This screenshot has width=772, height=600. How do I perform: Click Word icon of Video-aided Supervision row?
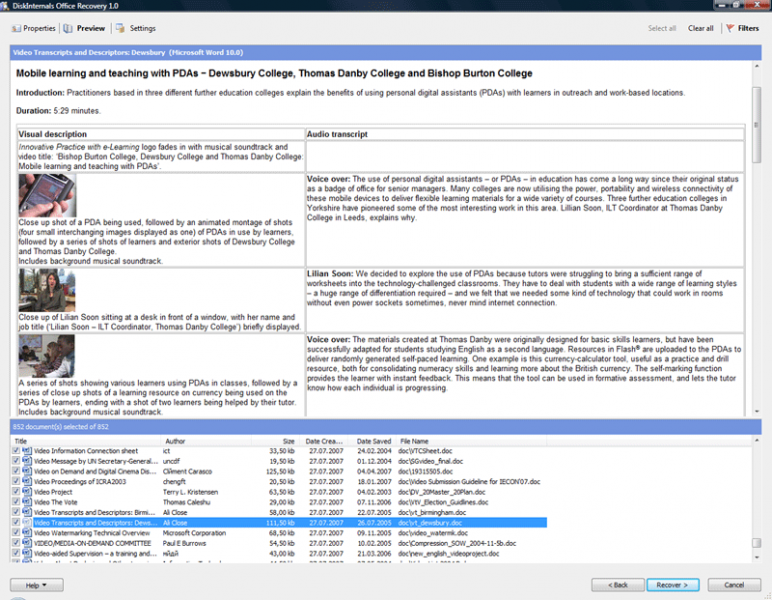(x=27, y=554)
